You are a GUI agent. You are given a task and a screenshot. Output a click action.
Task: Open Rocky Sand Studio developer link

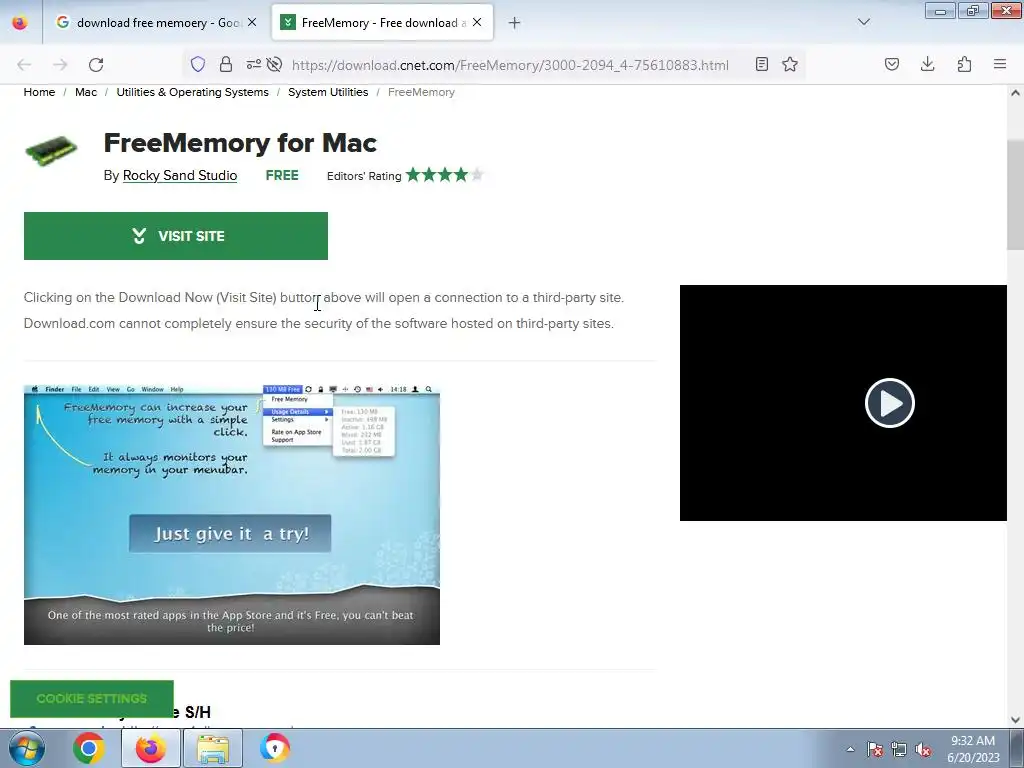click(180, 175)
